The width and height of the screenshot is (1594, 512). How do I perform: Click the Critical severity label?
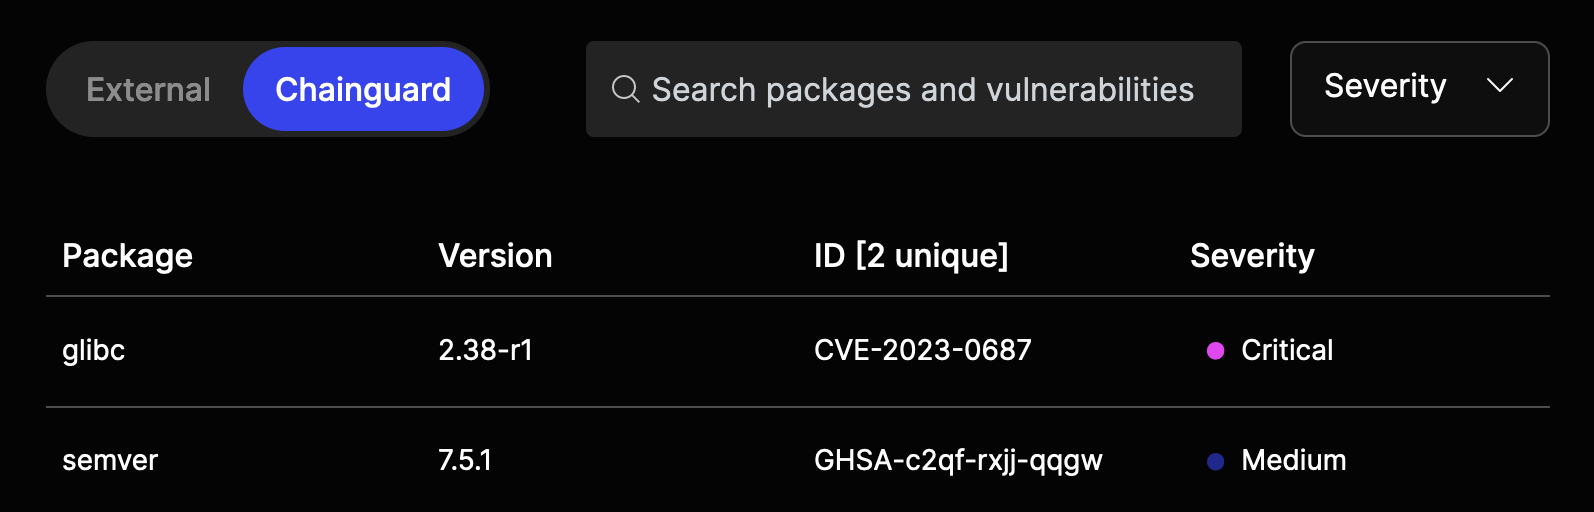(1287, 350)
